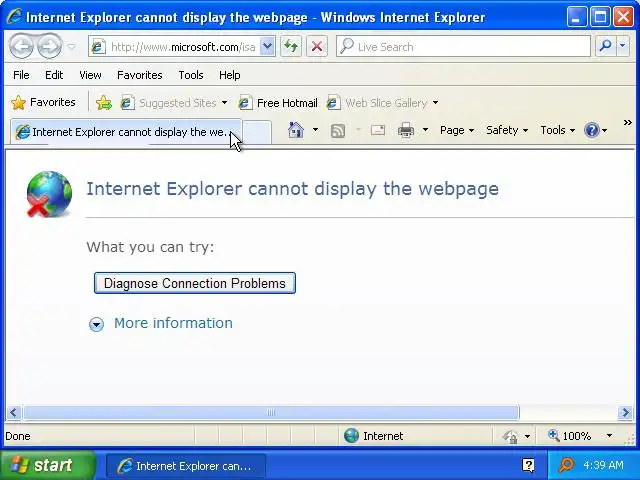This screenshot has width=640, height=480.
Task: Open the search provider options dropdown
Action: [622, 46]
